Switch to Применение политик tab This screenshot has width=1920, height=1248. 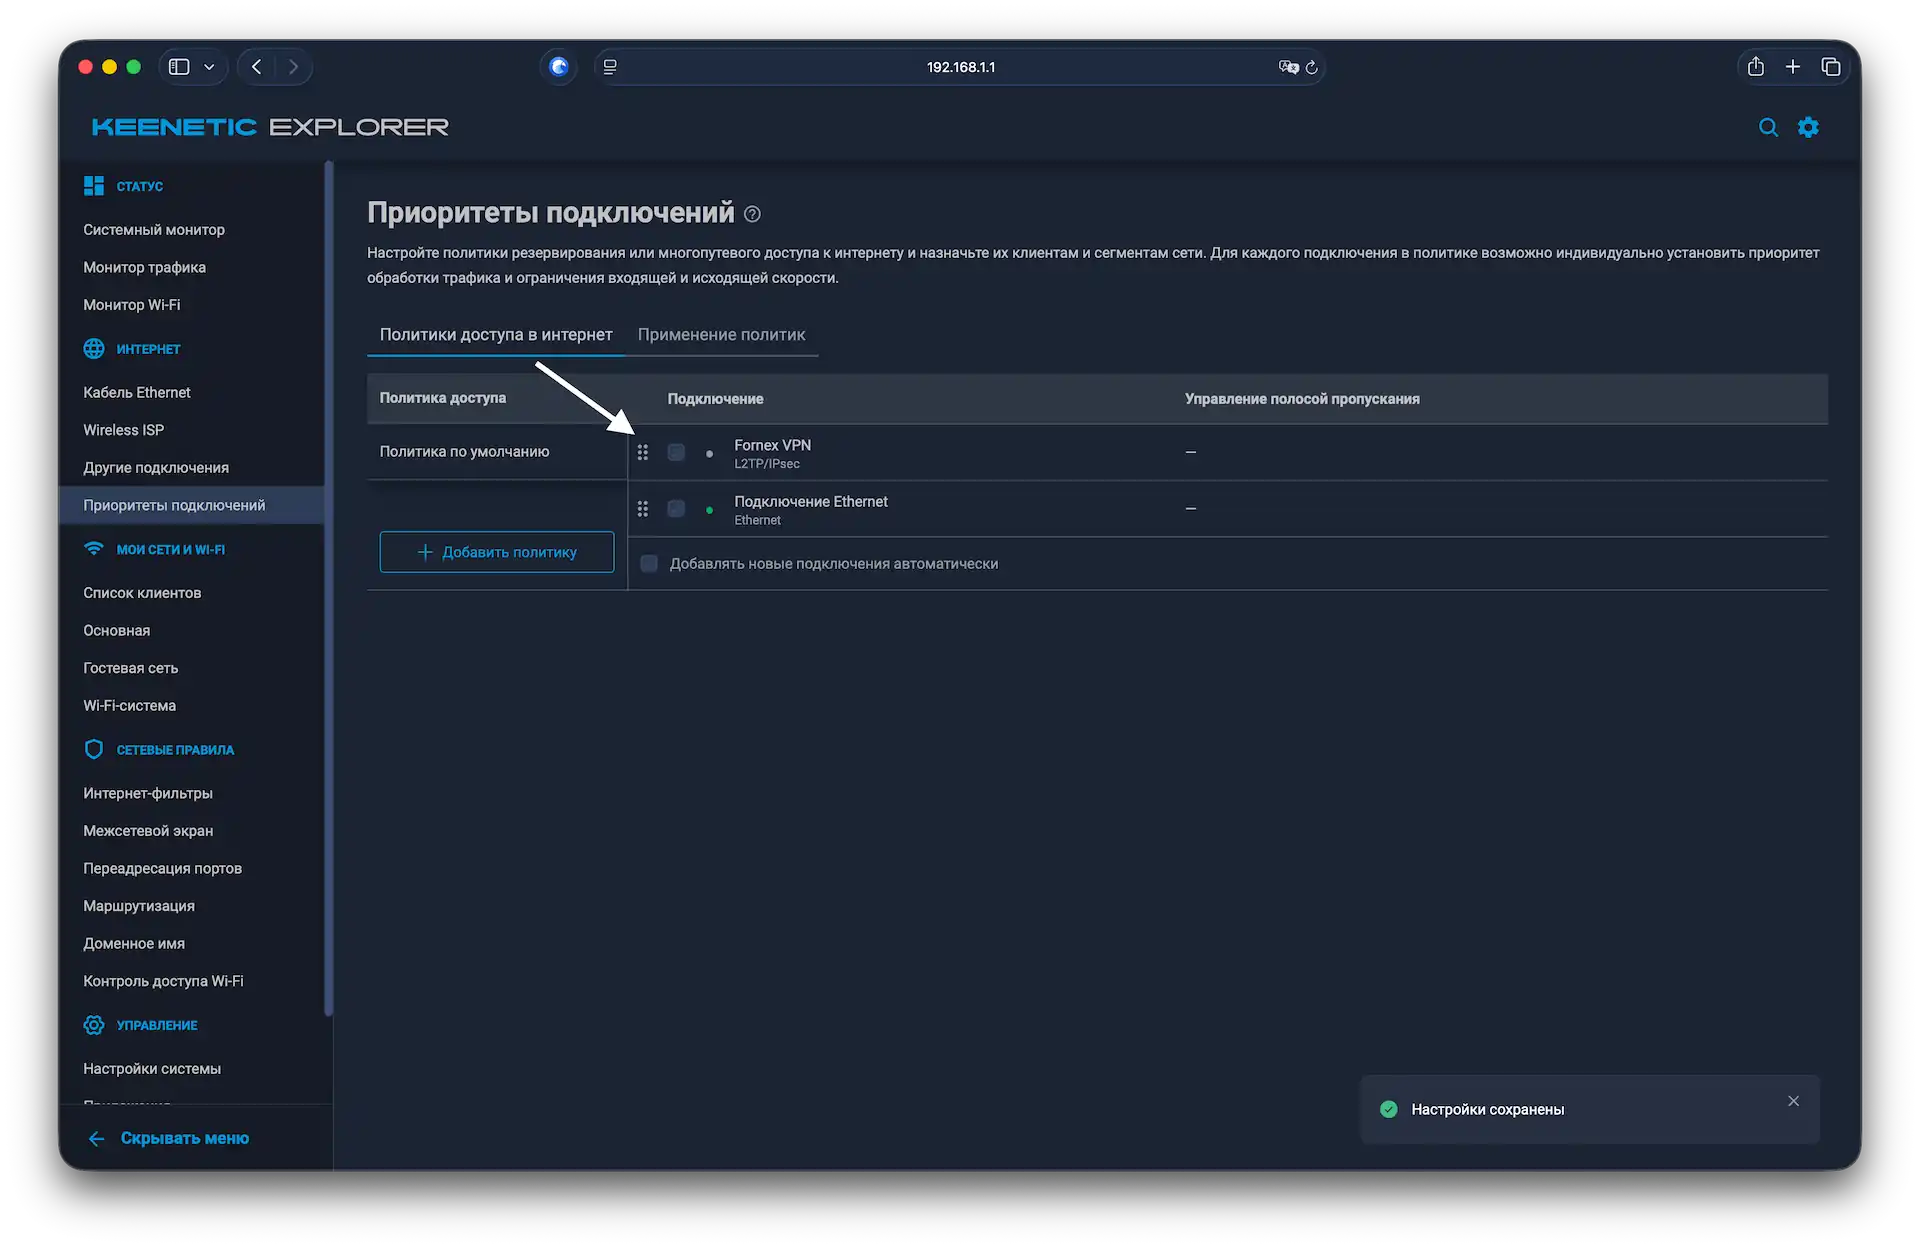(x=721, y=335)
